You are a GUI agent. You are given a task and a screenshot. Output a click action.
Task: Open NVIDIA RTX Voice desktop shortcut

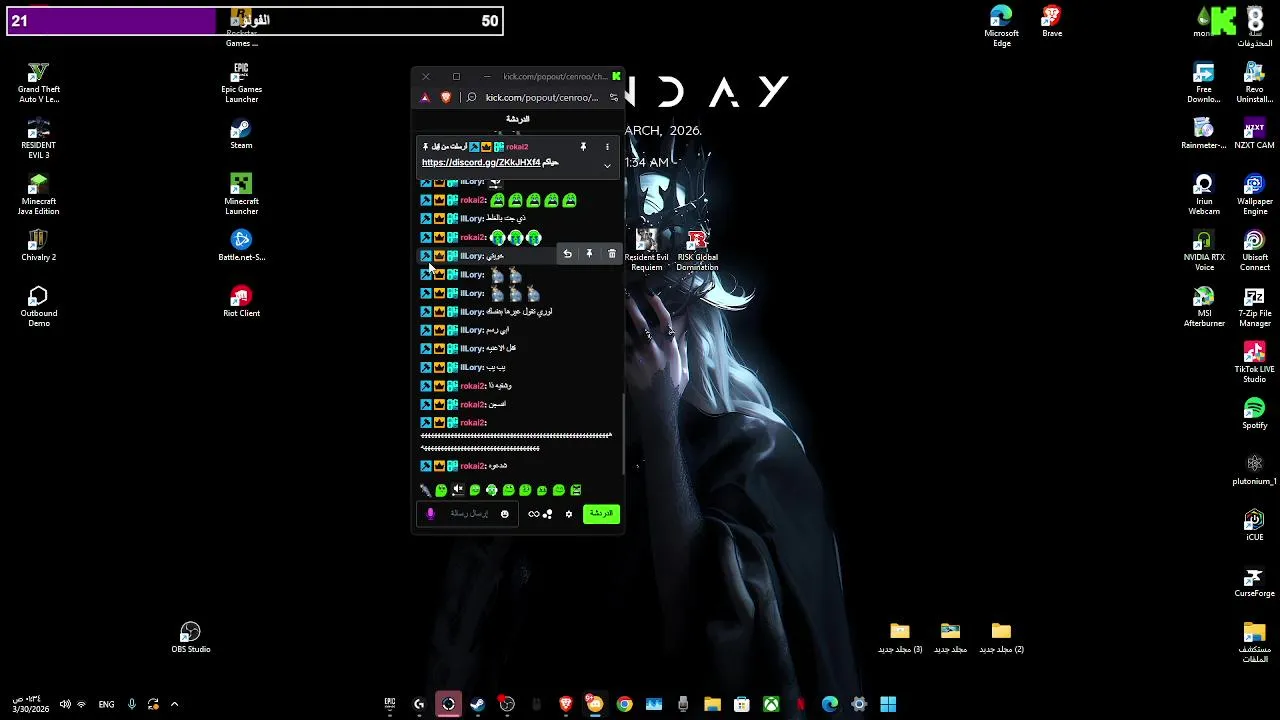pyautogui.click(x=1204, y=251)
